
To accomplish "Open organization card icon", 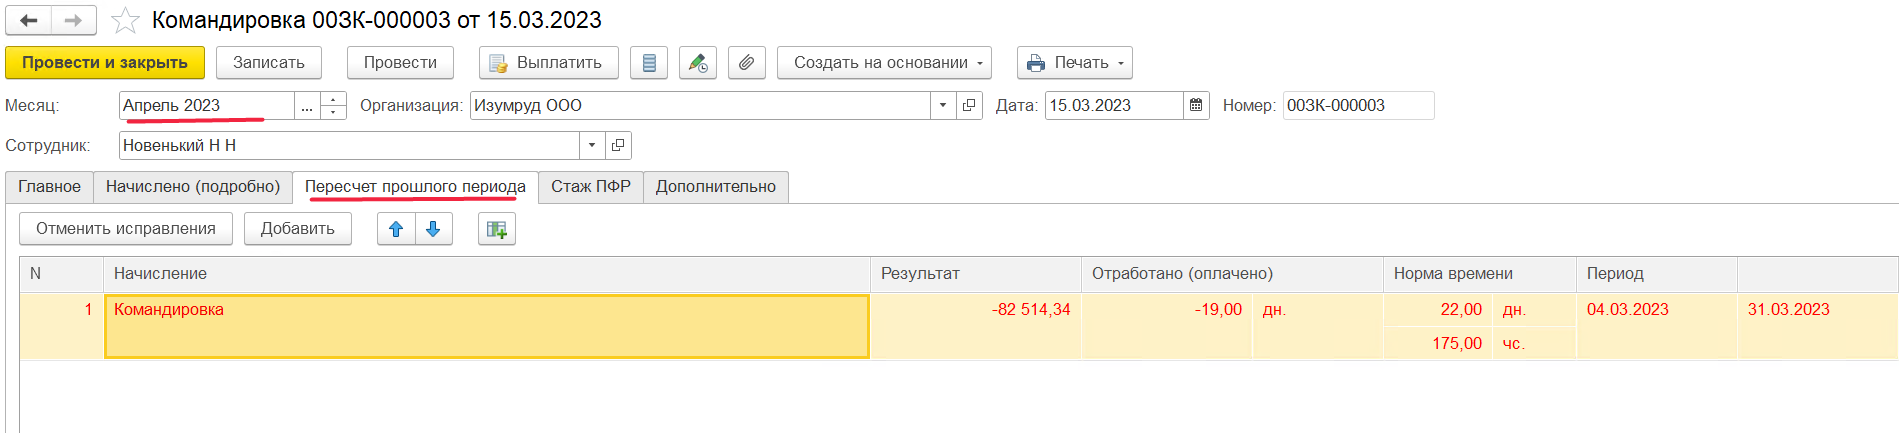I will pyautogui.click(x=969, y=105).
